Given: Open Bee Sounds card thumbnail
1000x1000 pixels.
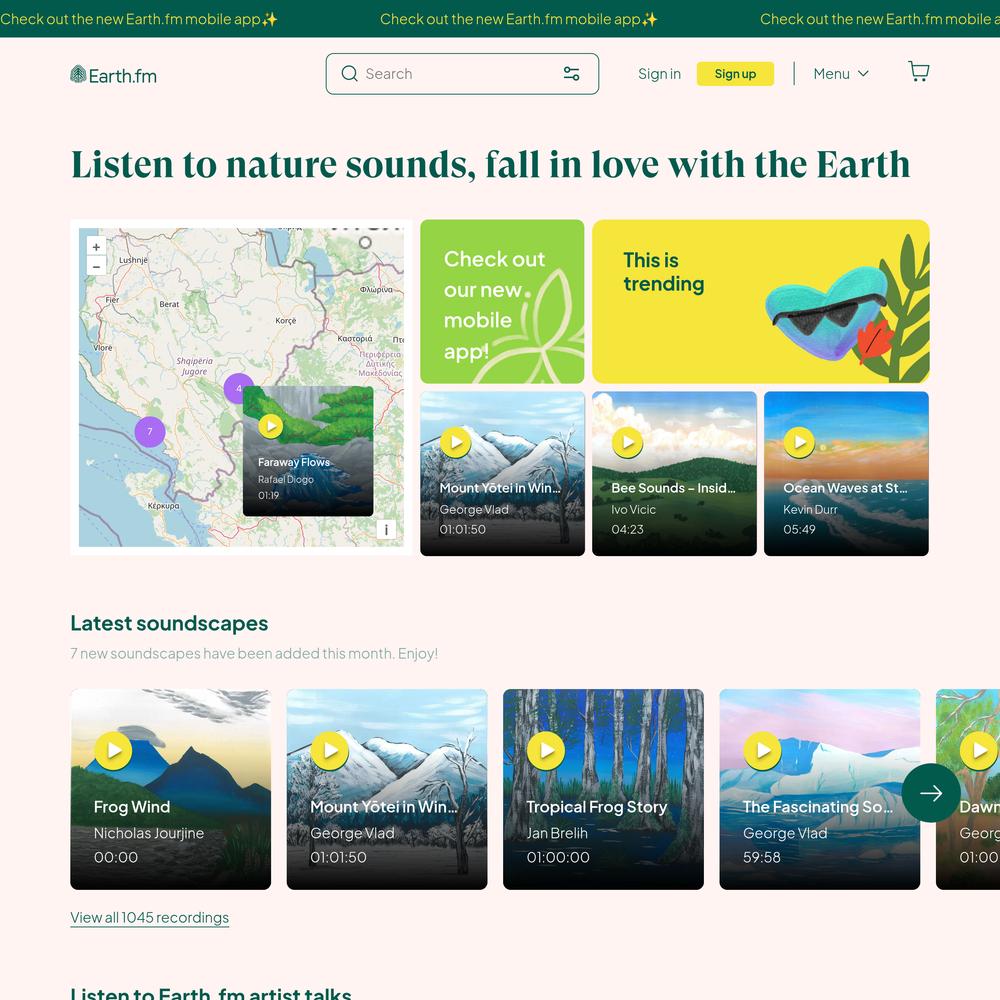Looking at the screenshot, I should tap(674, 473).
